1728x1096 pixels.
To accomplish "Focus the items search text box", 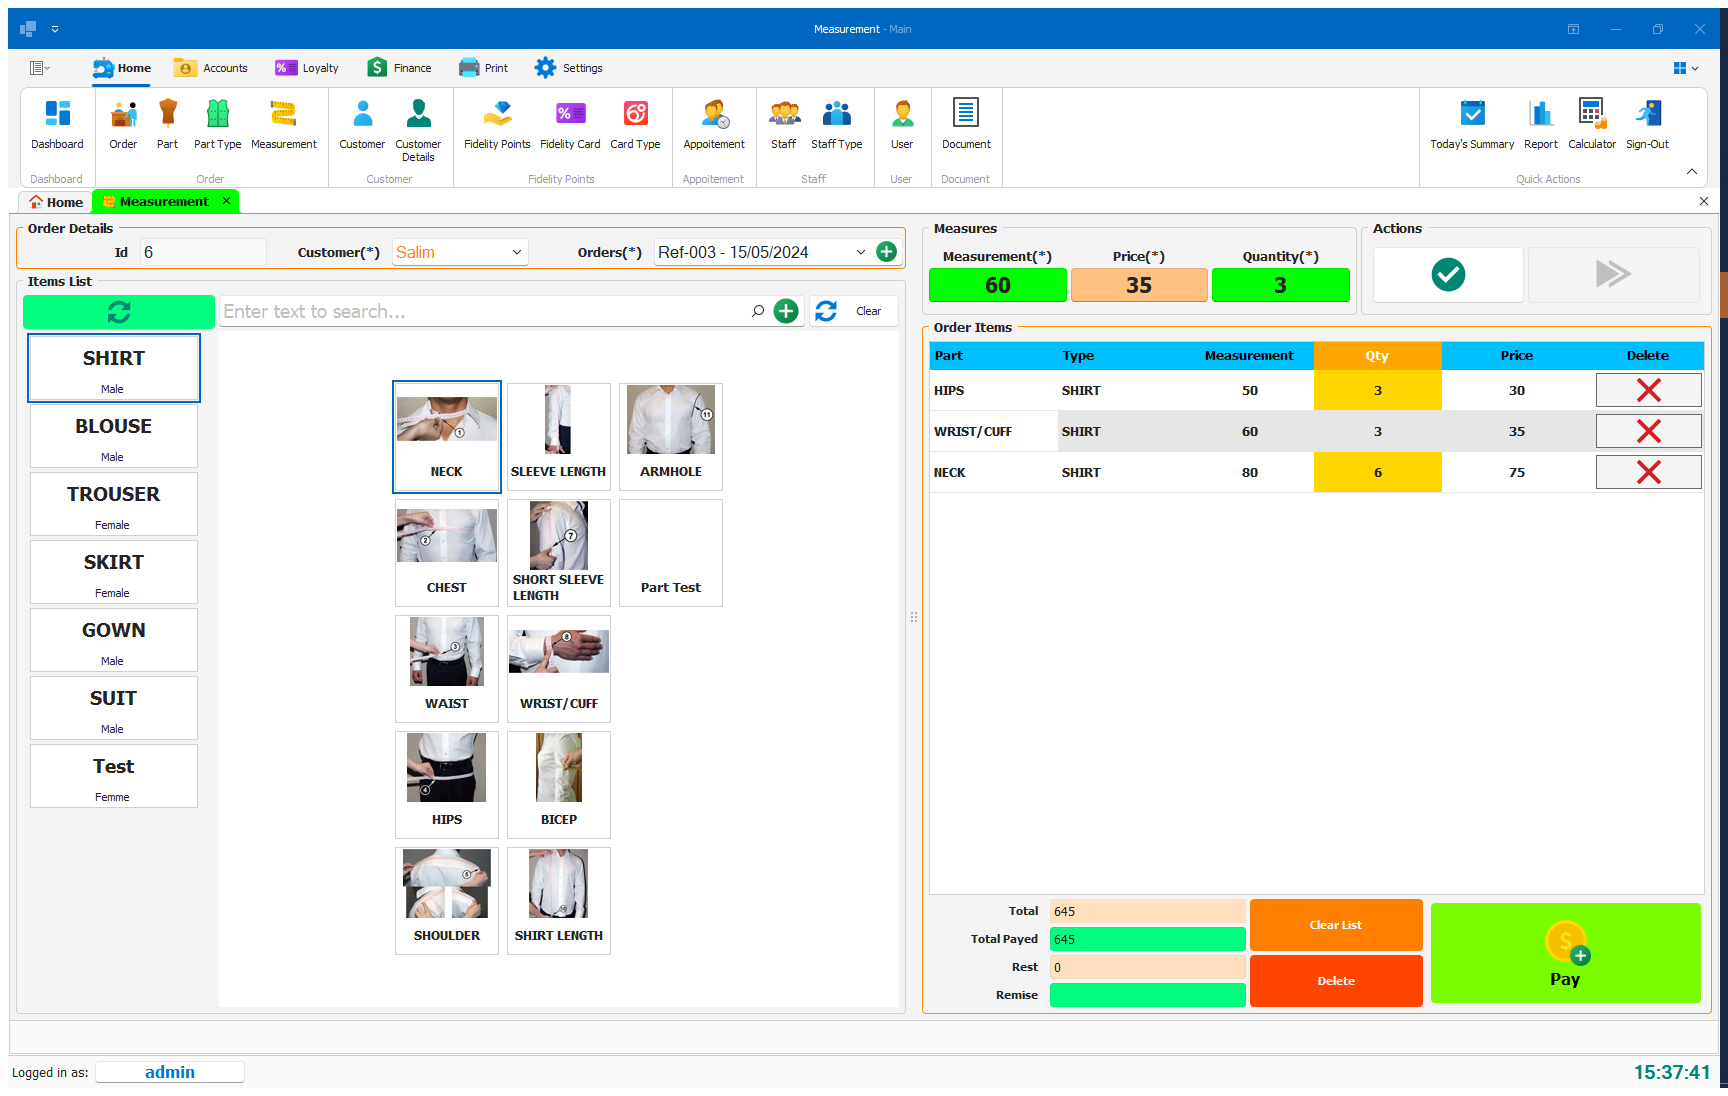I will tap(485, 311).
